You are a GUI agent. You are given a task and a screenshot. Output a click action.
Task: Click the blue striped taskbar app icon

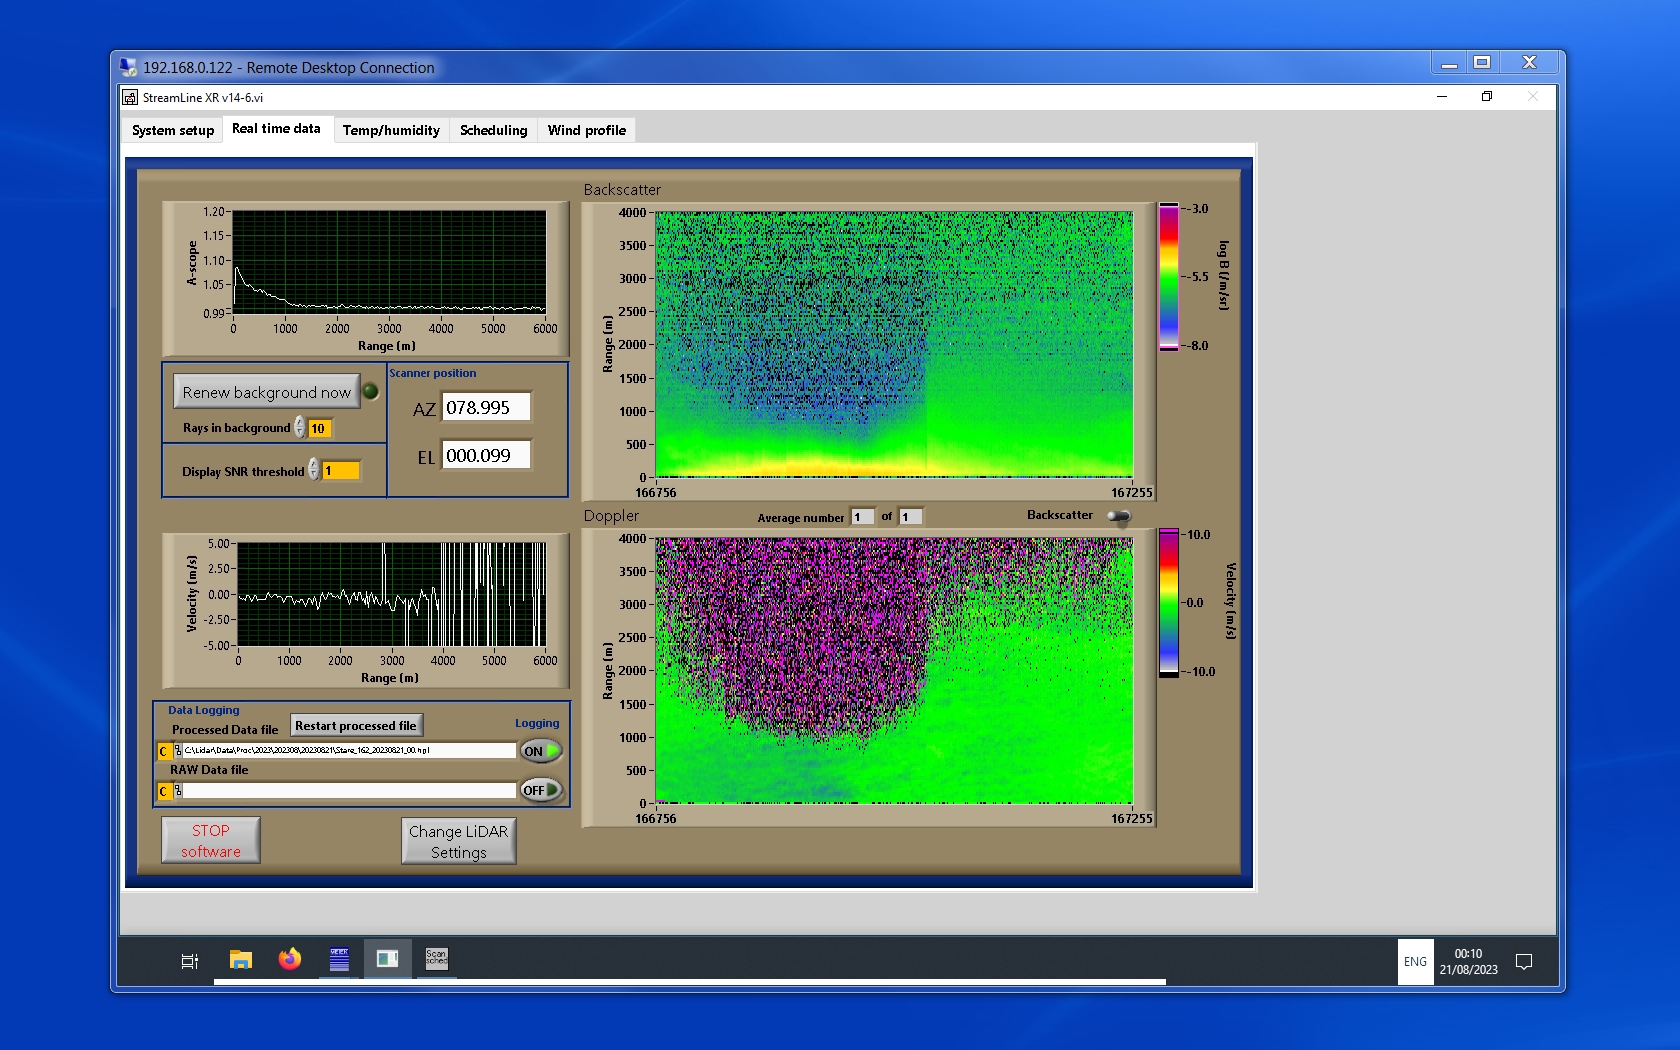[339, 960]
